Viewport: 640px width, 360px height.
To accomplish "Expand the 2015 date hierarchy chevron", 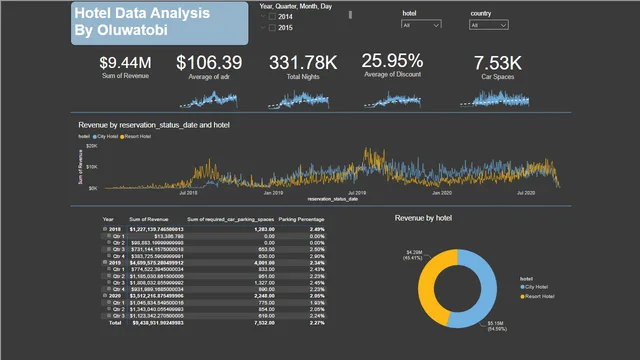I will pyautogui.click(x=263, y=28).
